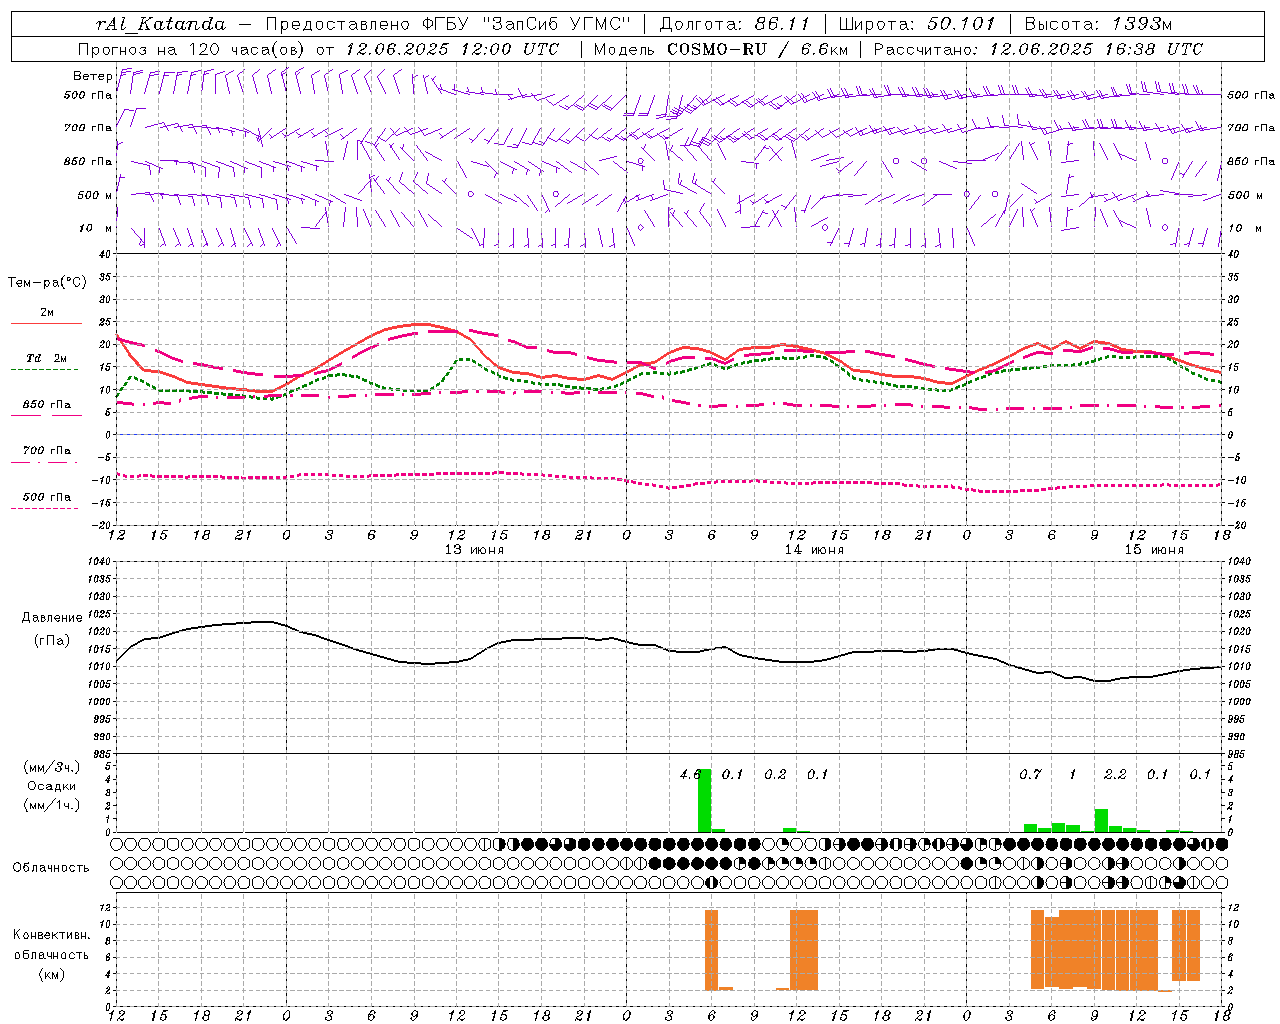Click the dotted 500 гПа temperature legend line

[x=46, y=508]
